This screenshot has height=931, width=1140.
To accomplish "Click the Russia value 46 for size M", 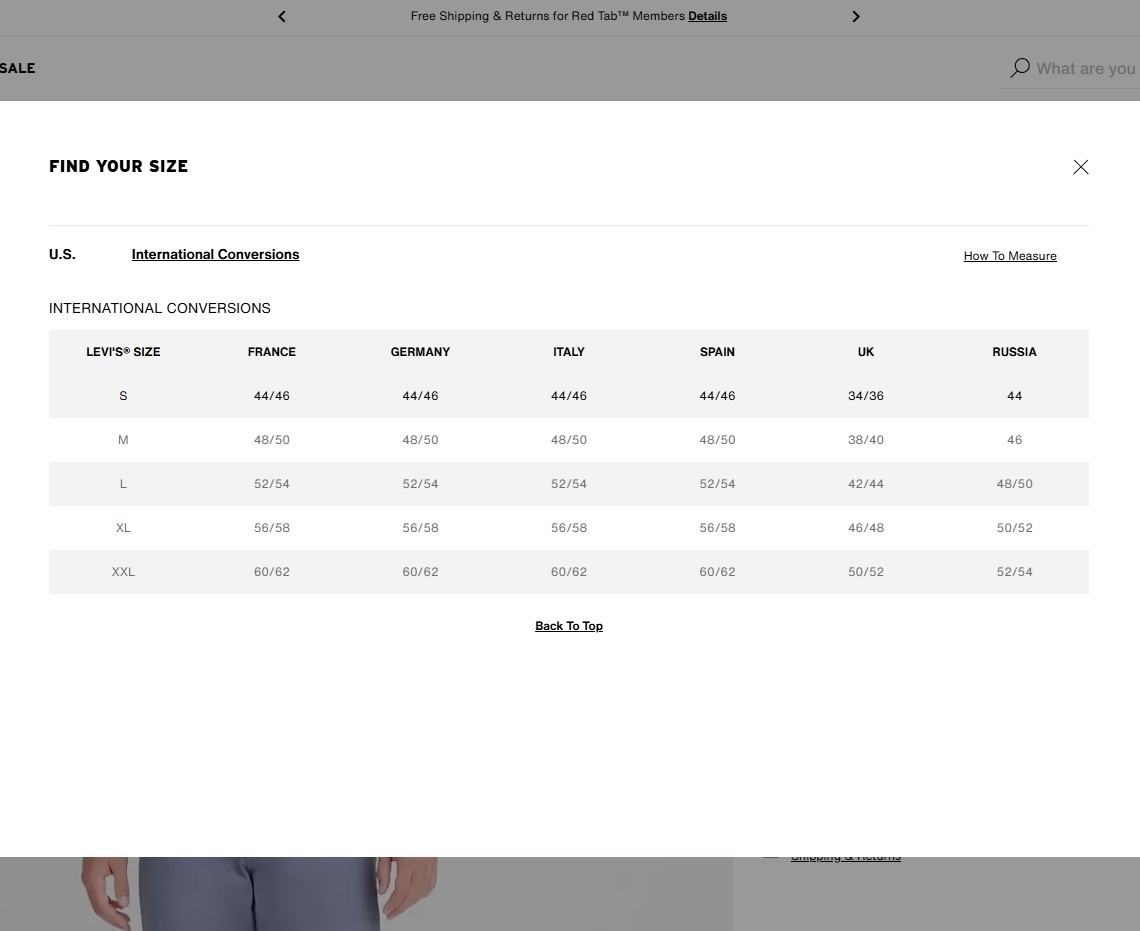I will click(x=1014, y=440).
